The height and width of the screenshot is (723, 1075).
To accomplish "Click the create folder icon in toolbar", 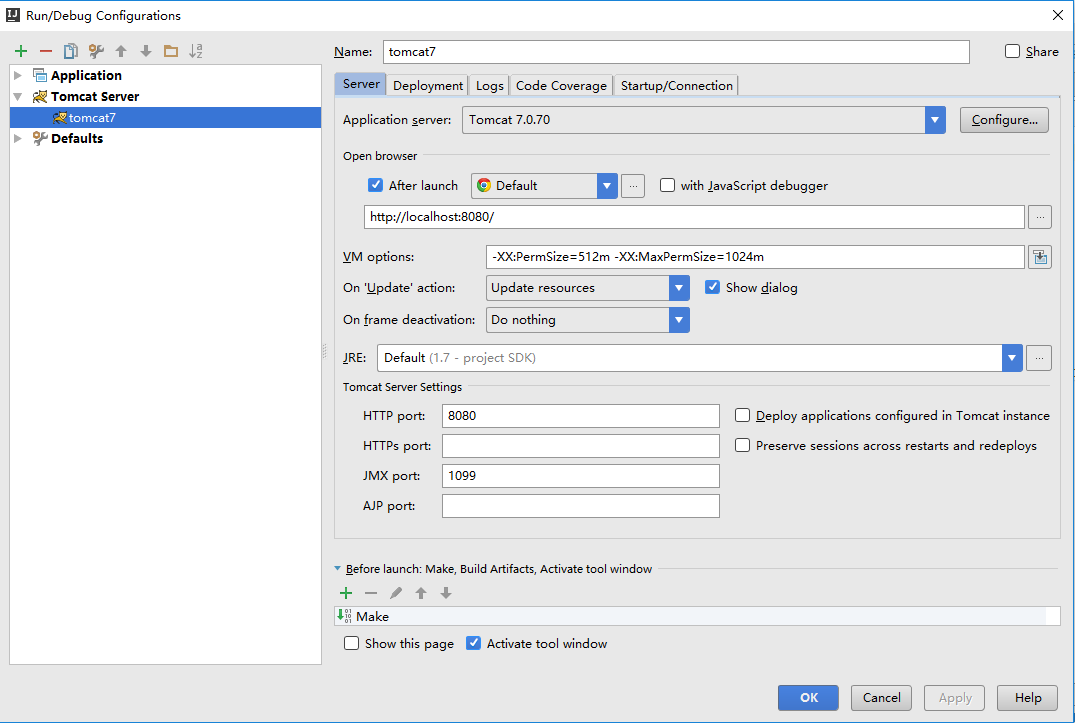I will point(171,51).
